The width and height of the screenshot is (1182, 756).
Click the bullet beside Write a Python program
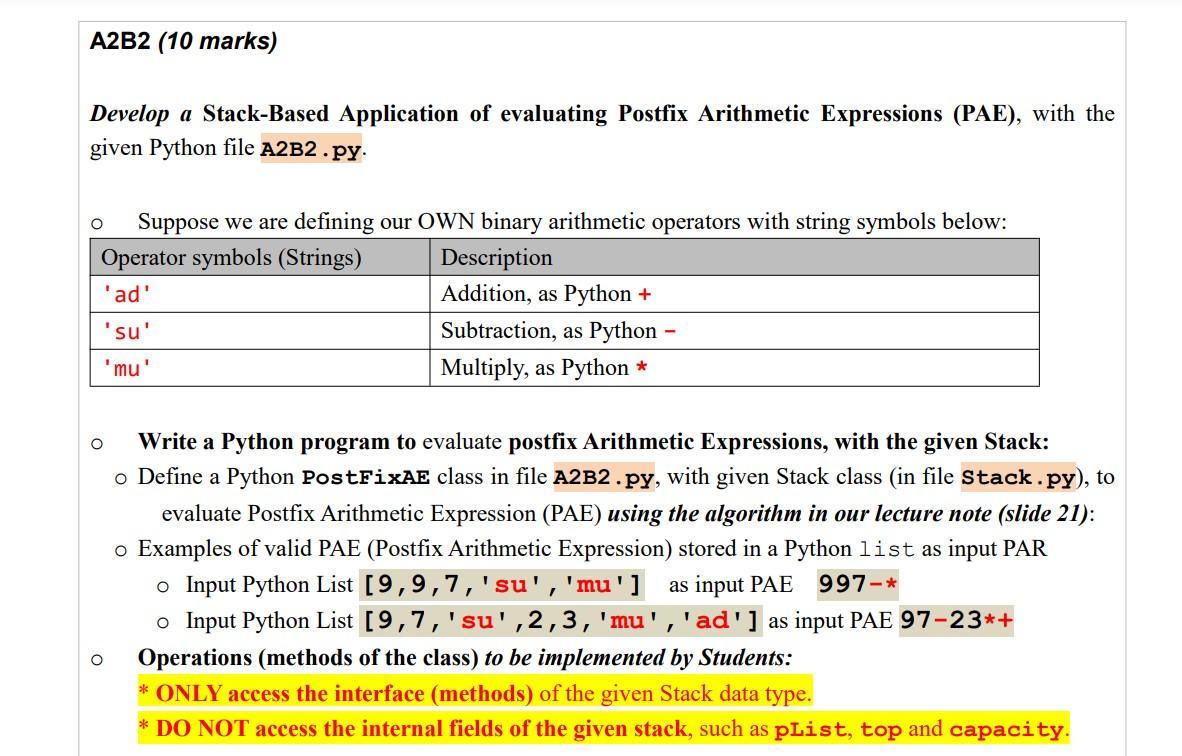[96, 442]
